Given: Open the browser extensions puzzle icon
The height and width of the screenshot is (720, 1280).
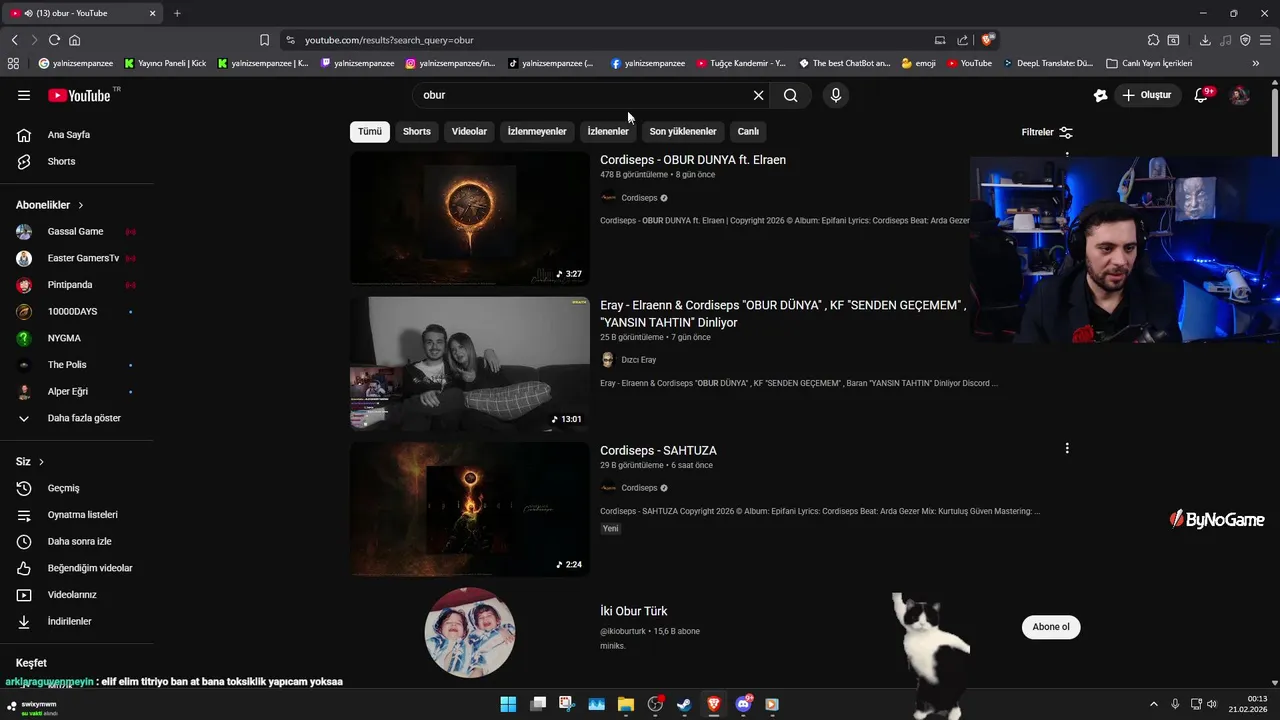Looking at the screenshot, I should pyautogui.click(x=1153, y=40).
